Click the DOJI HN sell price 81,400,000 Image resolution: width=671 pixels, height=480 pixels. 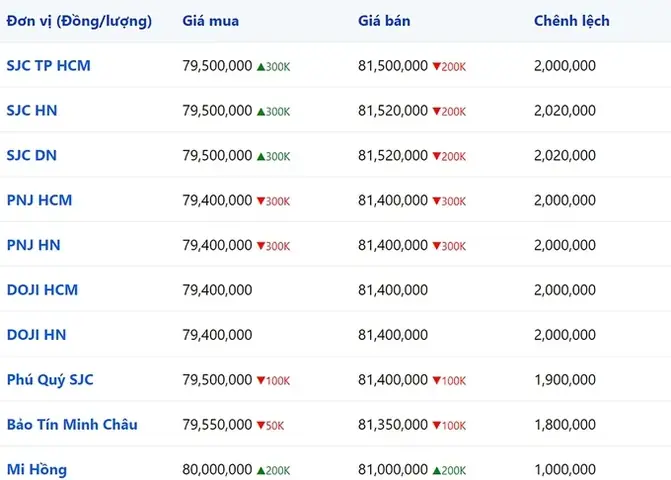tap(393, 335)
